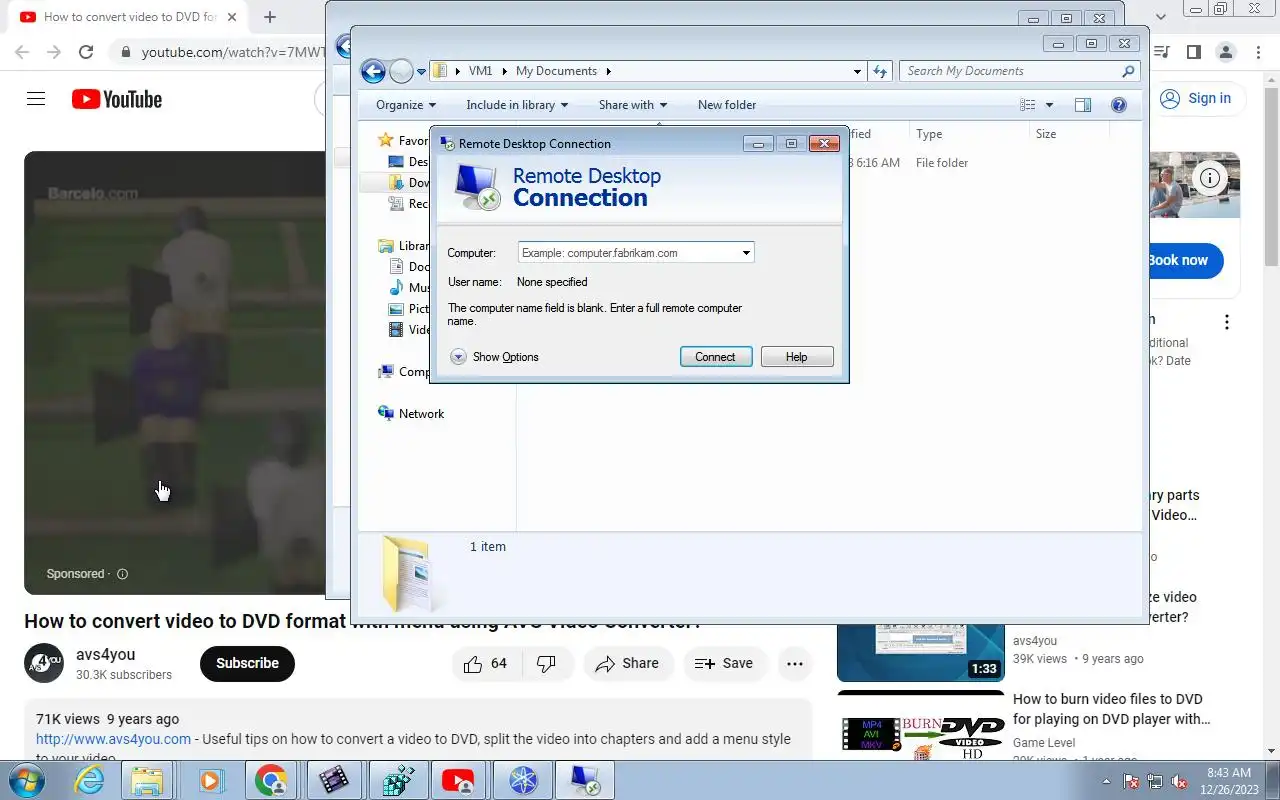Open Internet Explorer from taskbar
Screen dimensions: 1280x800
pos(90,780)
